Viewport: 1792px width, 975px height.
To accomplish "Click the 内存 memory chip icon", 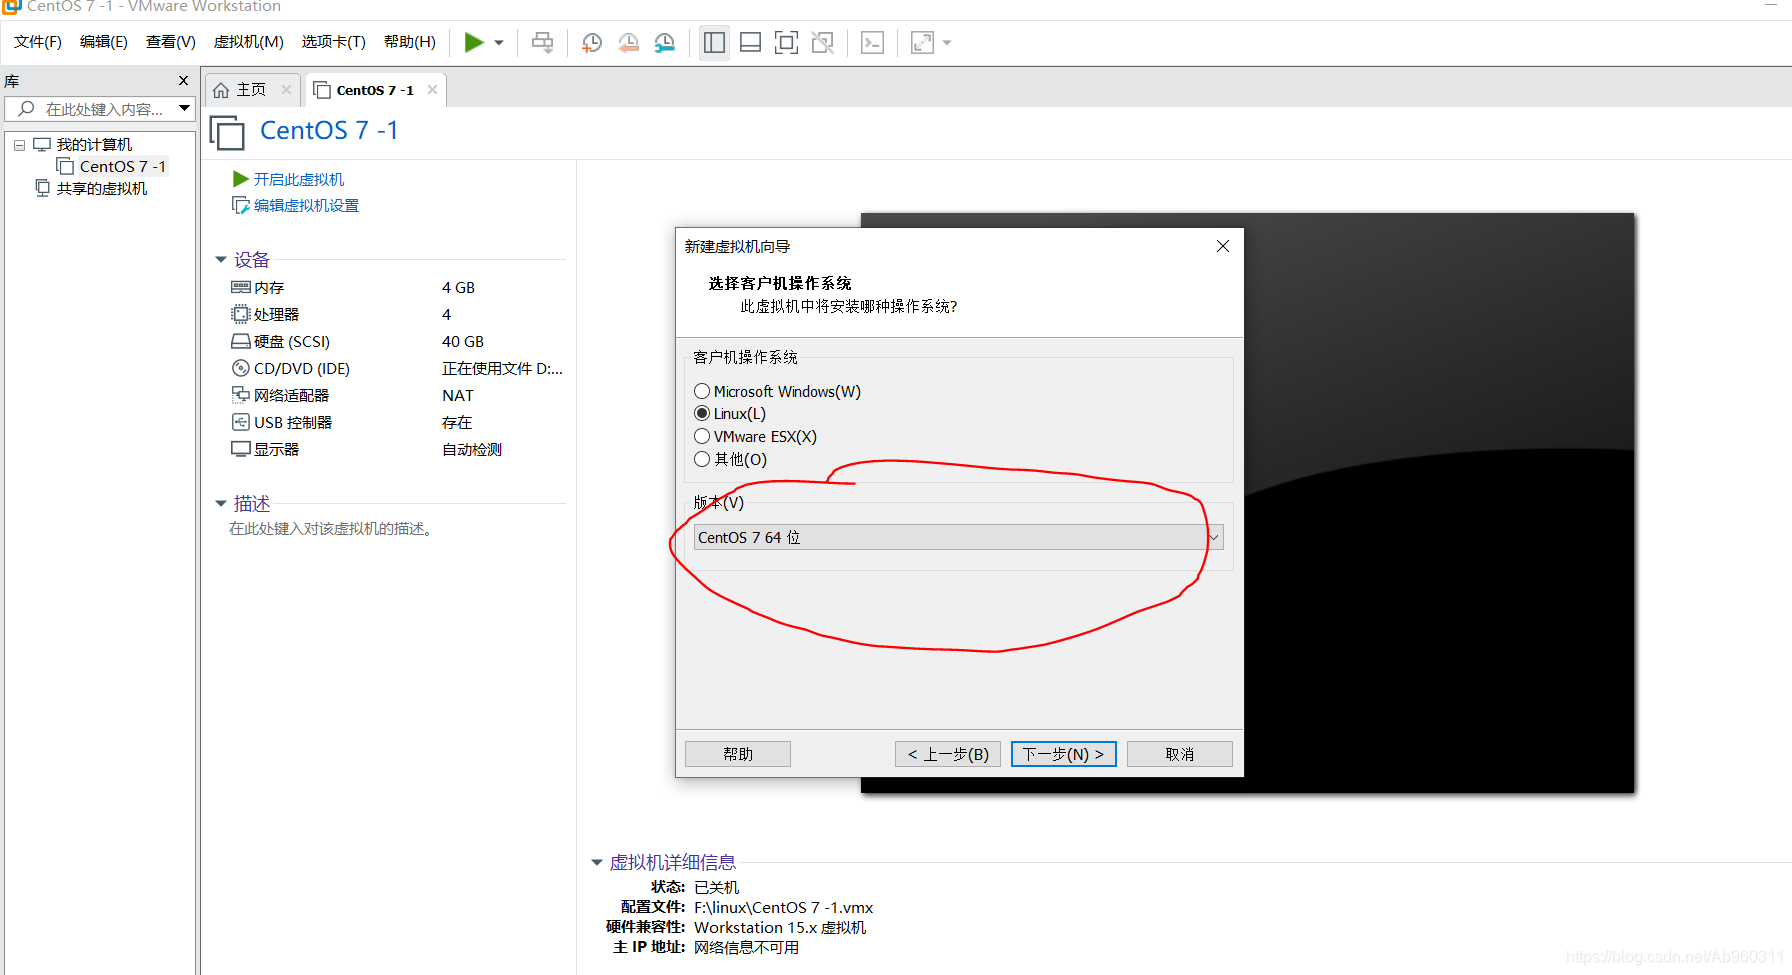I will point(240,287).
